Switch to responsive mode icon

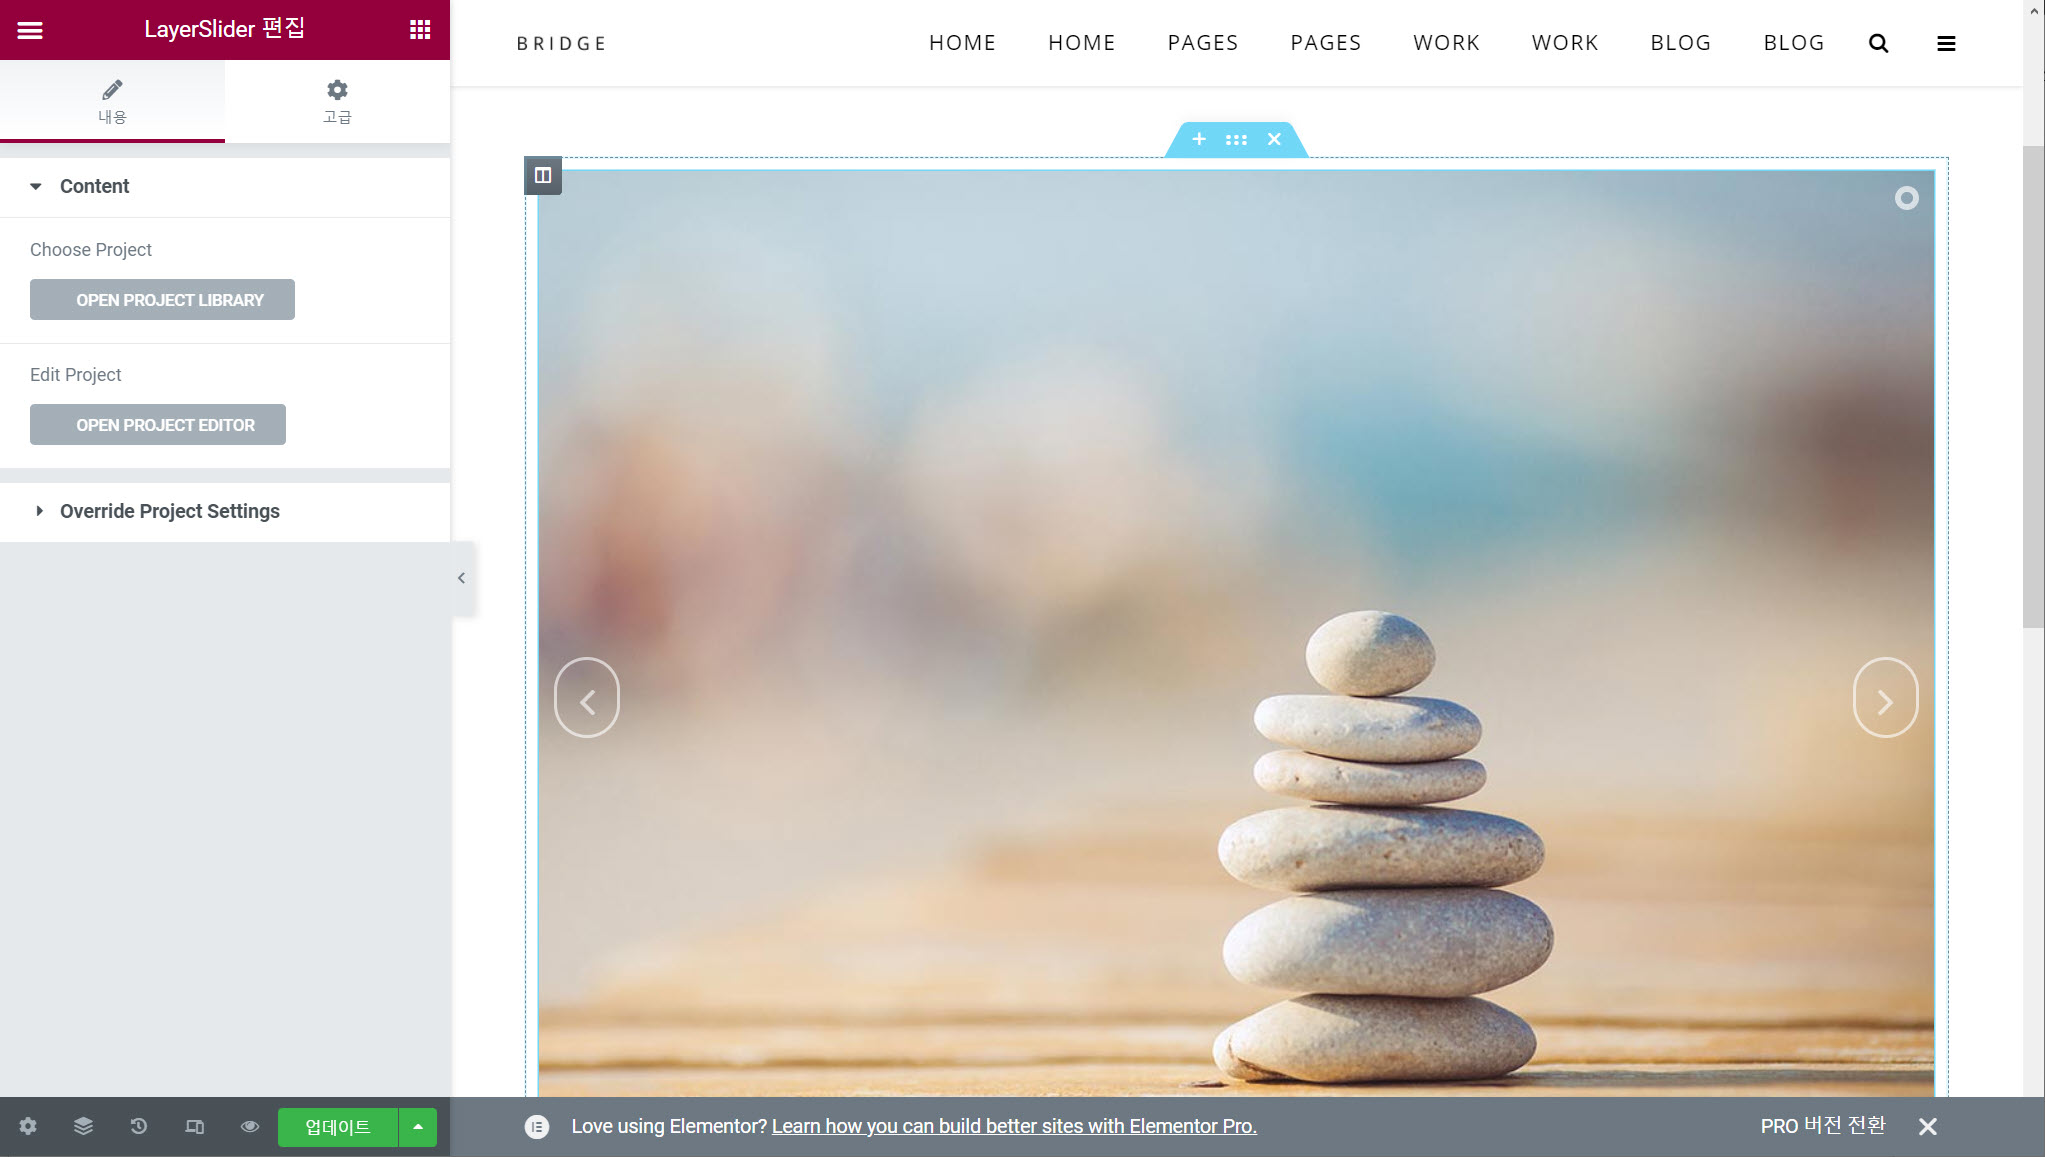(x=194, y=1127)
